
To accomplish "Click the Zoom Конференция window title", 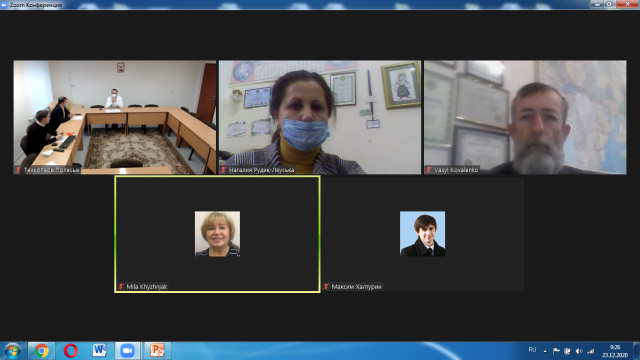I will coord(36,5).
